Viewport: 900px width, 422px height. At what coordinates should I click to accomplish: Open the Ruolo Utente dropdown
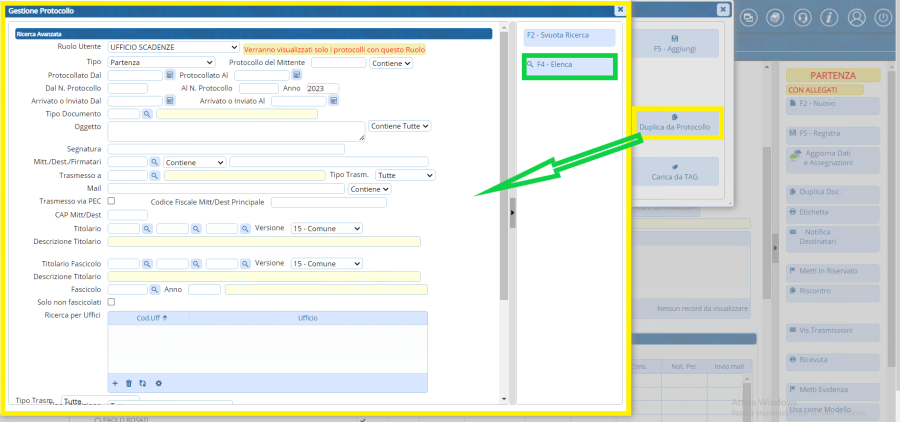[173, 48]
